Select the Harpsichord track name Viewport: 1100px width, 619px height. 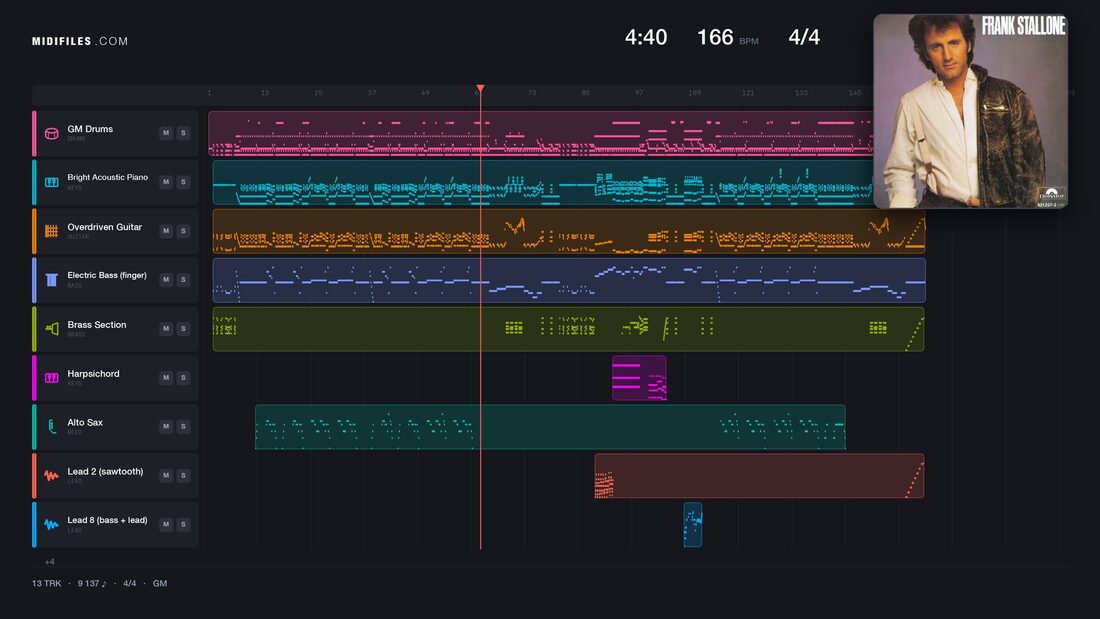pyautogui.click(x=93, y=373)
